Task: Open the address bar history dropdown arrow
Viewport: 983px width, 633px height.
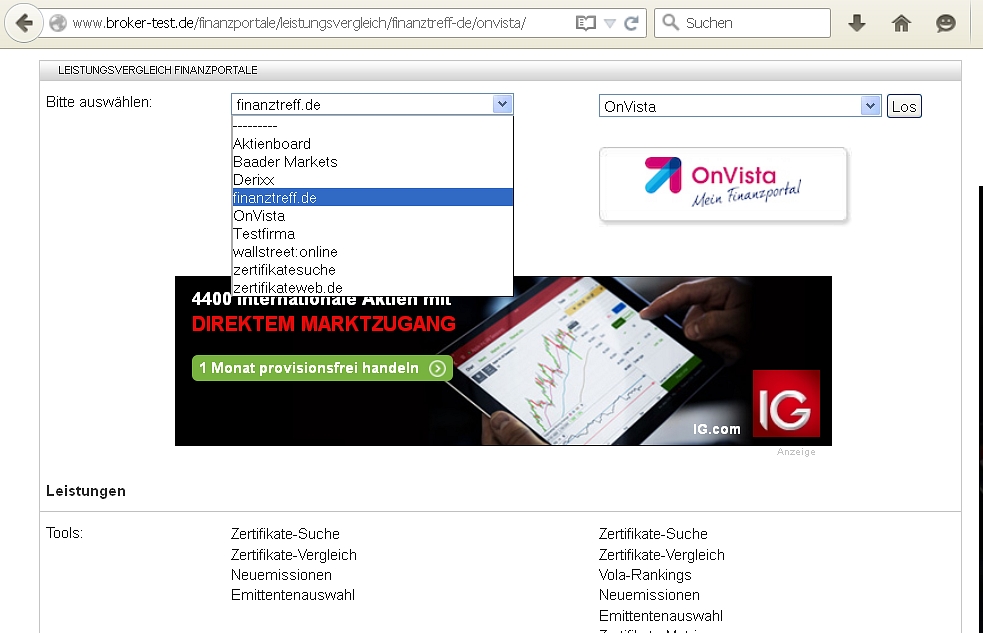Action: pyautogui.click(x=609, y=24)
